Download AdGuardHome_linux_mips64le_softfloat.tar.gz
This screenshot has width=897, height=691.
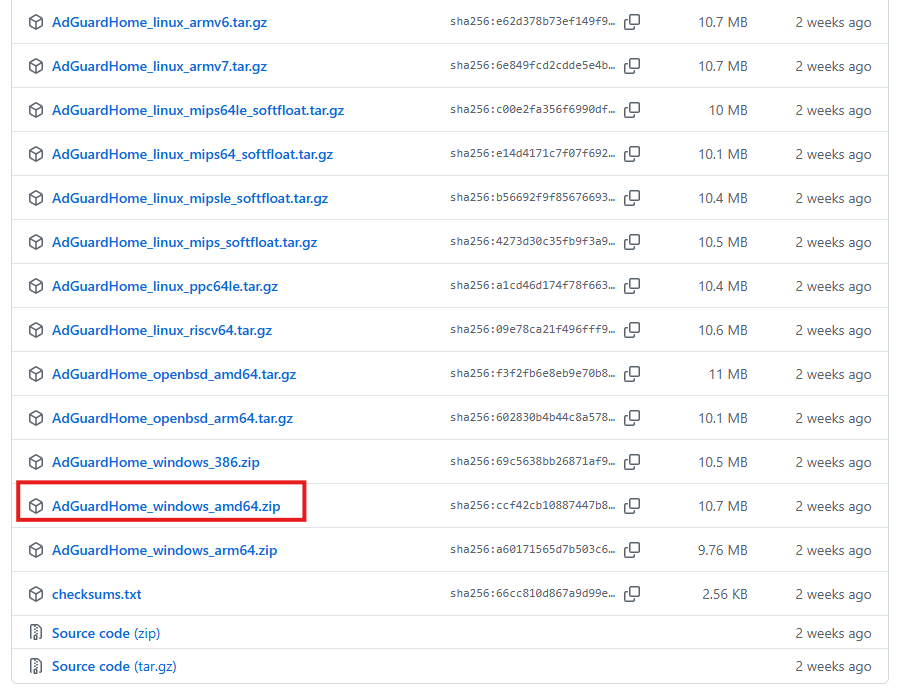(197, 110)
